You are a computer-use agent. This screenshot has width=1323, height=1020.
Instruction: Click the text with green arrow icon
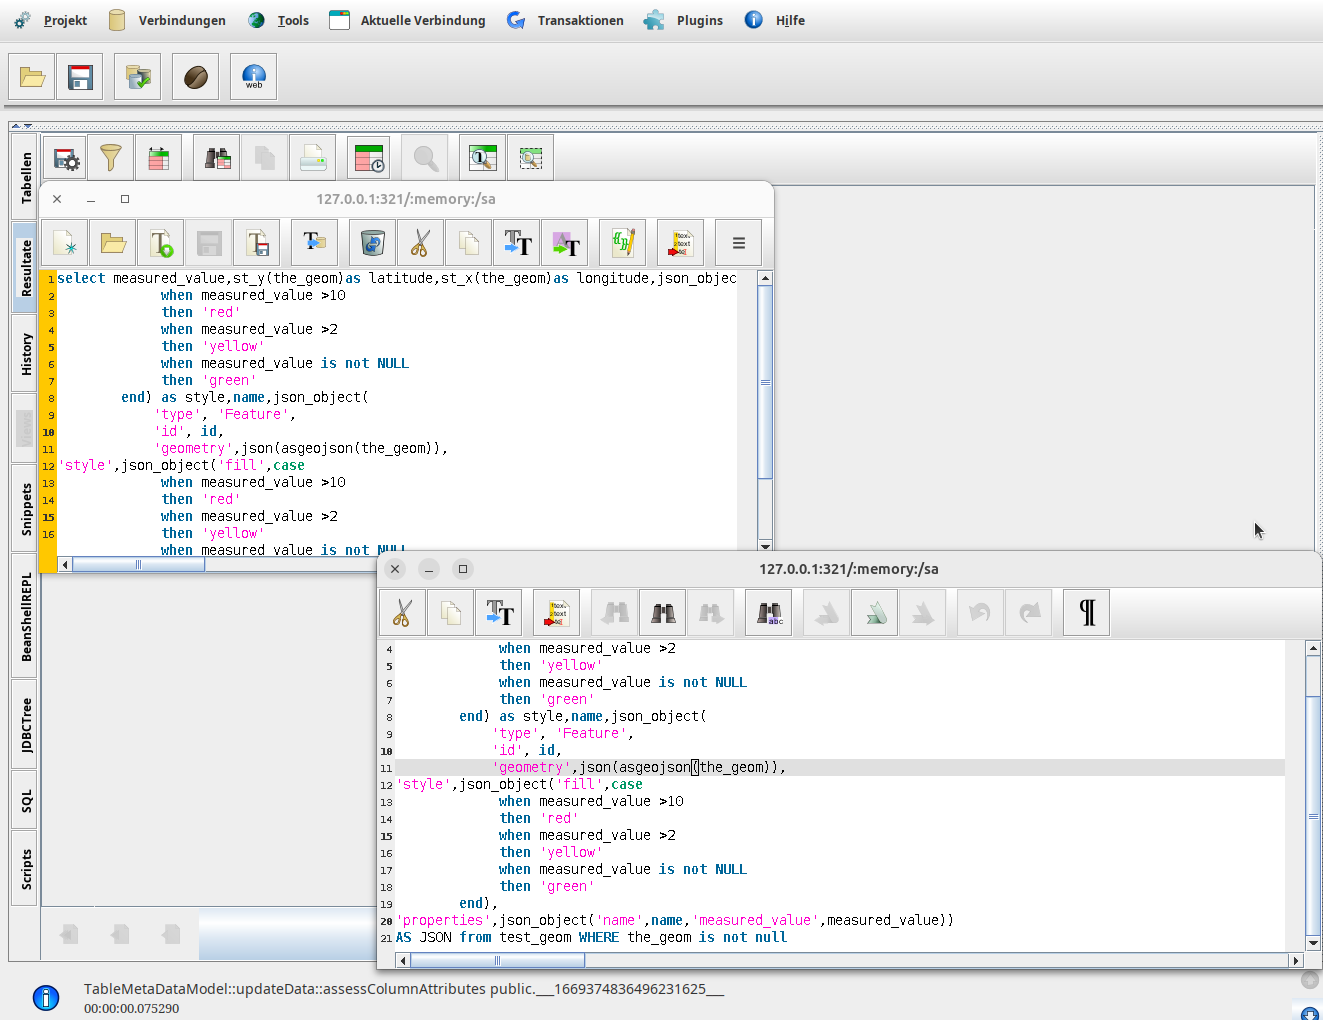pyautogui.click(x=160, y=243)
